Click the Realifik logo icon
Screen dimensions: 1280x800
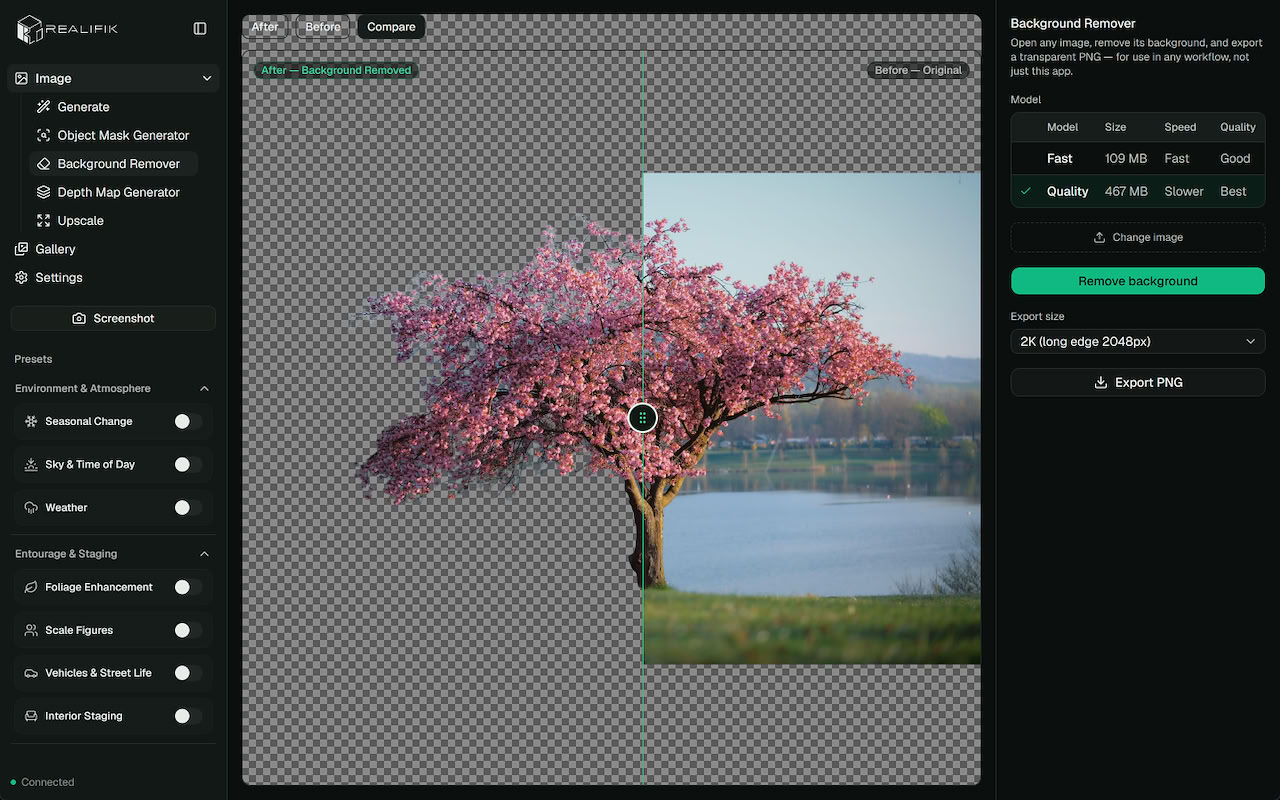pyautogui.click(x=30, y=29)
